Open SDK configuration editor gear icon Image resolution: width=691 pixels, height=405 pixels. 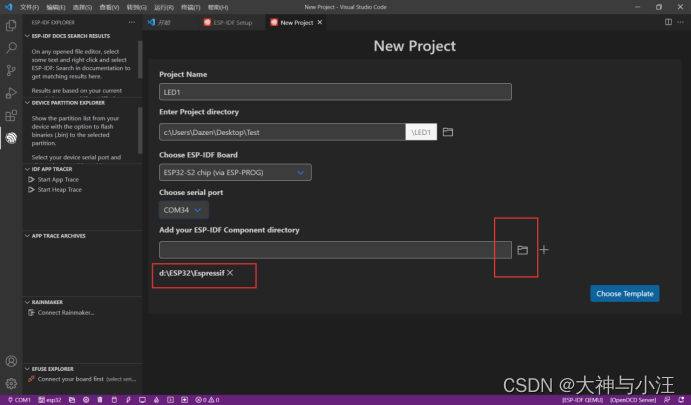coord(86,400)
